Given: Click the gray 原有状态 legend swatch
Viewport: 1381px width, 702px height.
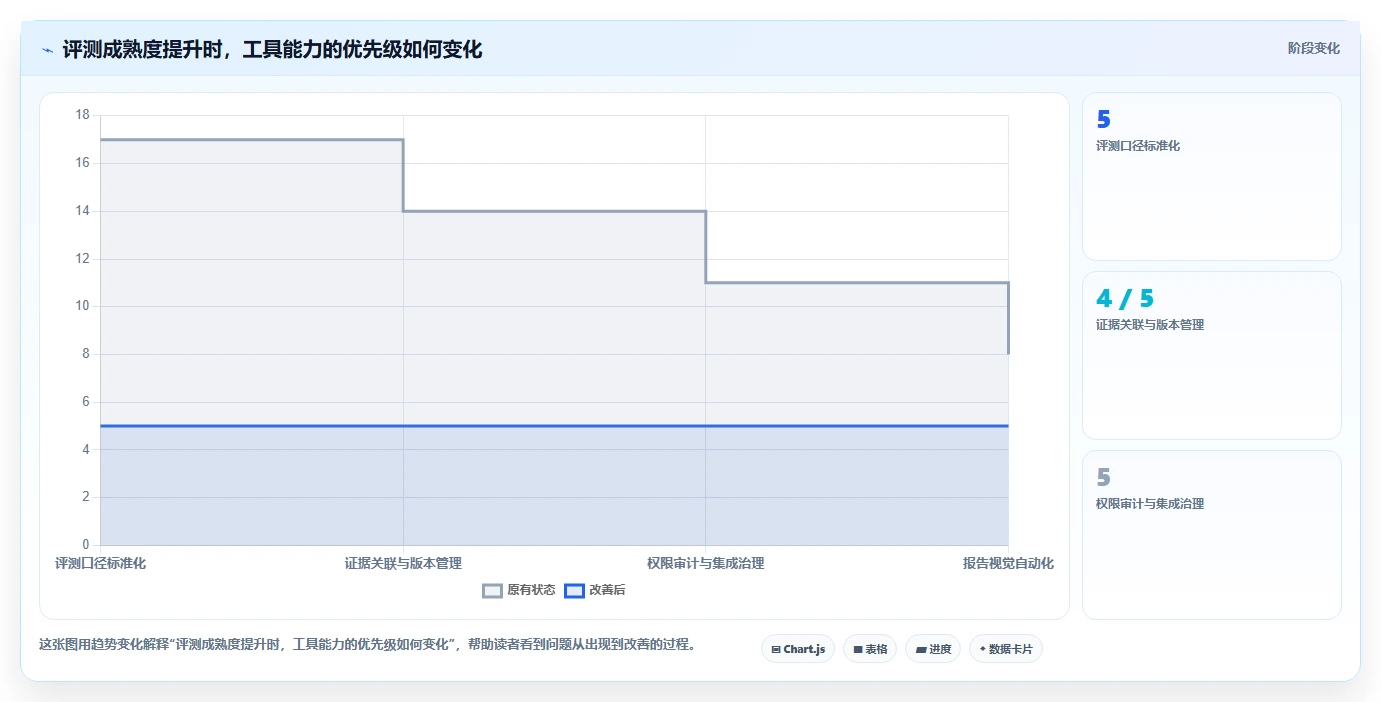Looking at the screenshot, I should [492, 590].
